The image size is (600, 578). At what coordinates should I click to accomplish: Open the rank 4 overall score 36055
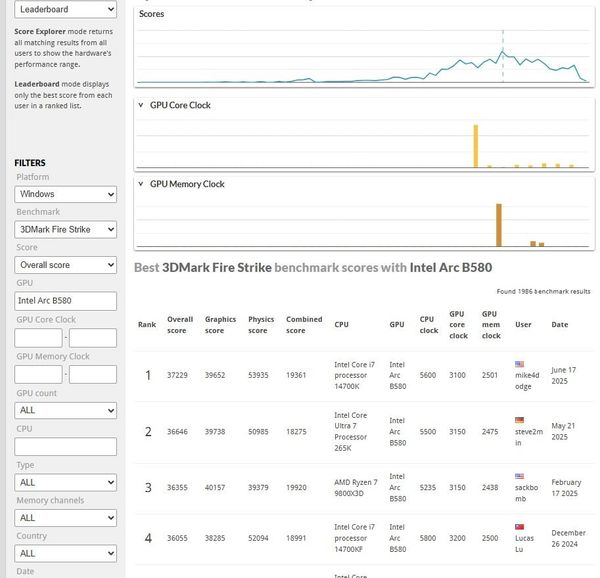(177, 538)
